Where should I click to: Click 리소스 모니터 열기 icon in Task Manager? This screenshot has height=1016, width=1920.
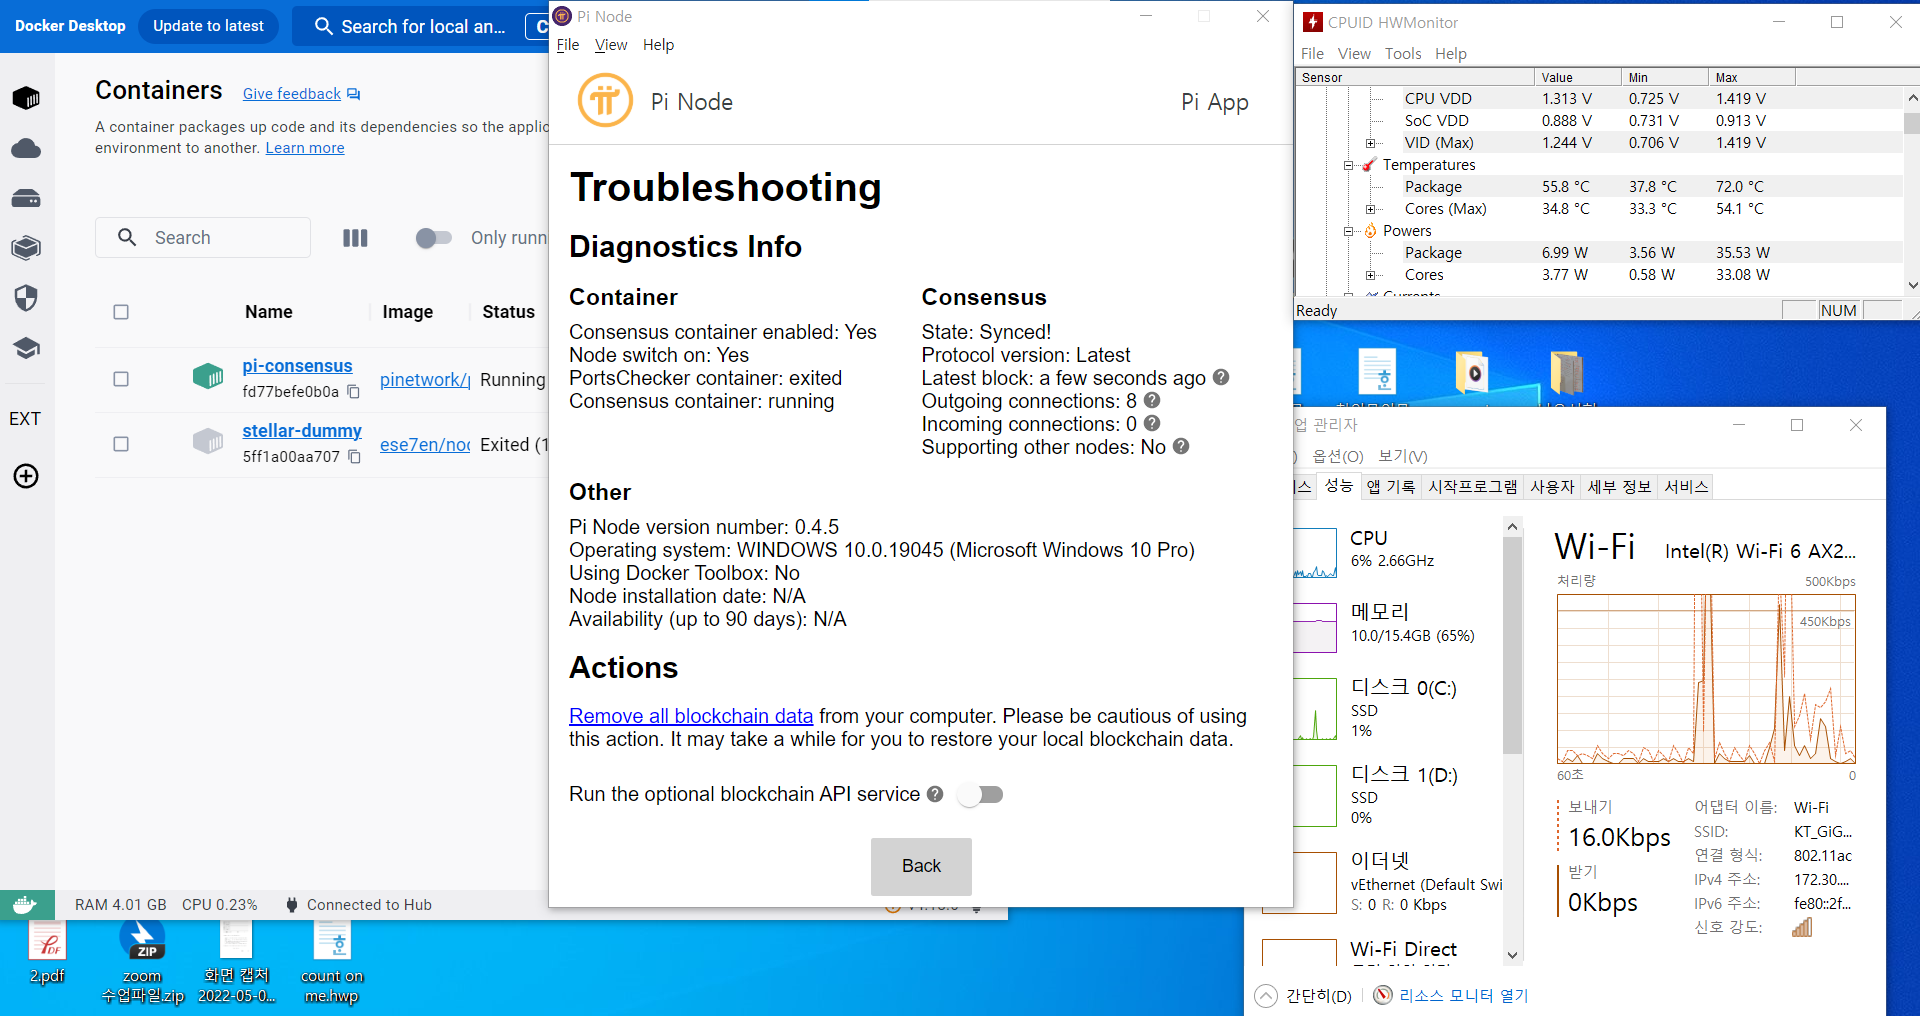[1383, 995]
